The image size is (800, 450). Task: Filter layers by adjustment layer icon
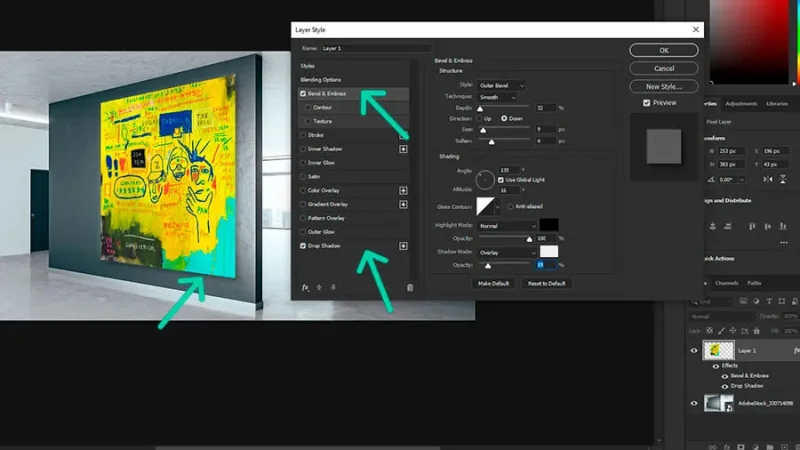pyautogui.click(x=756, y=302)
